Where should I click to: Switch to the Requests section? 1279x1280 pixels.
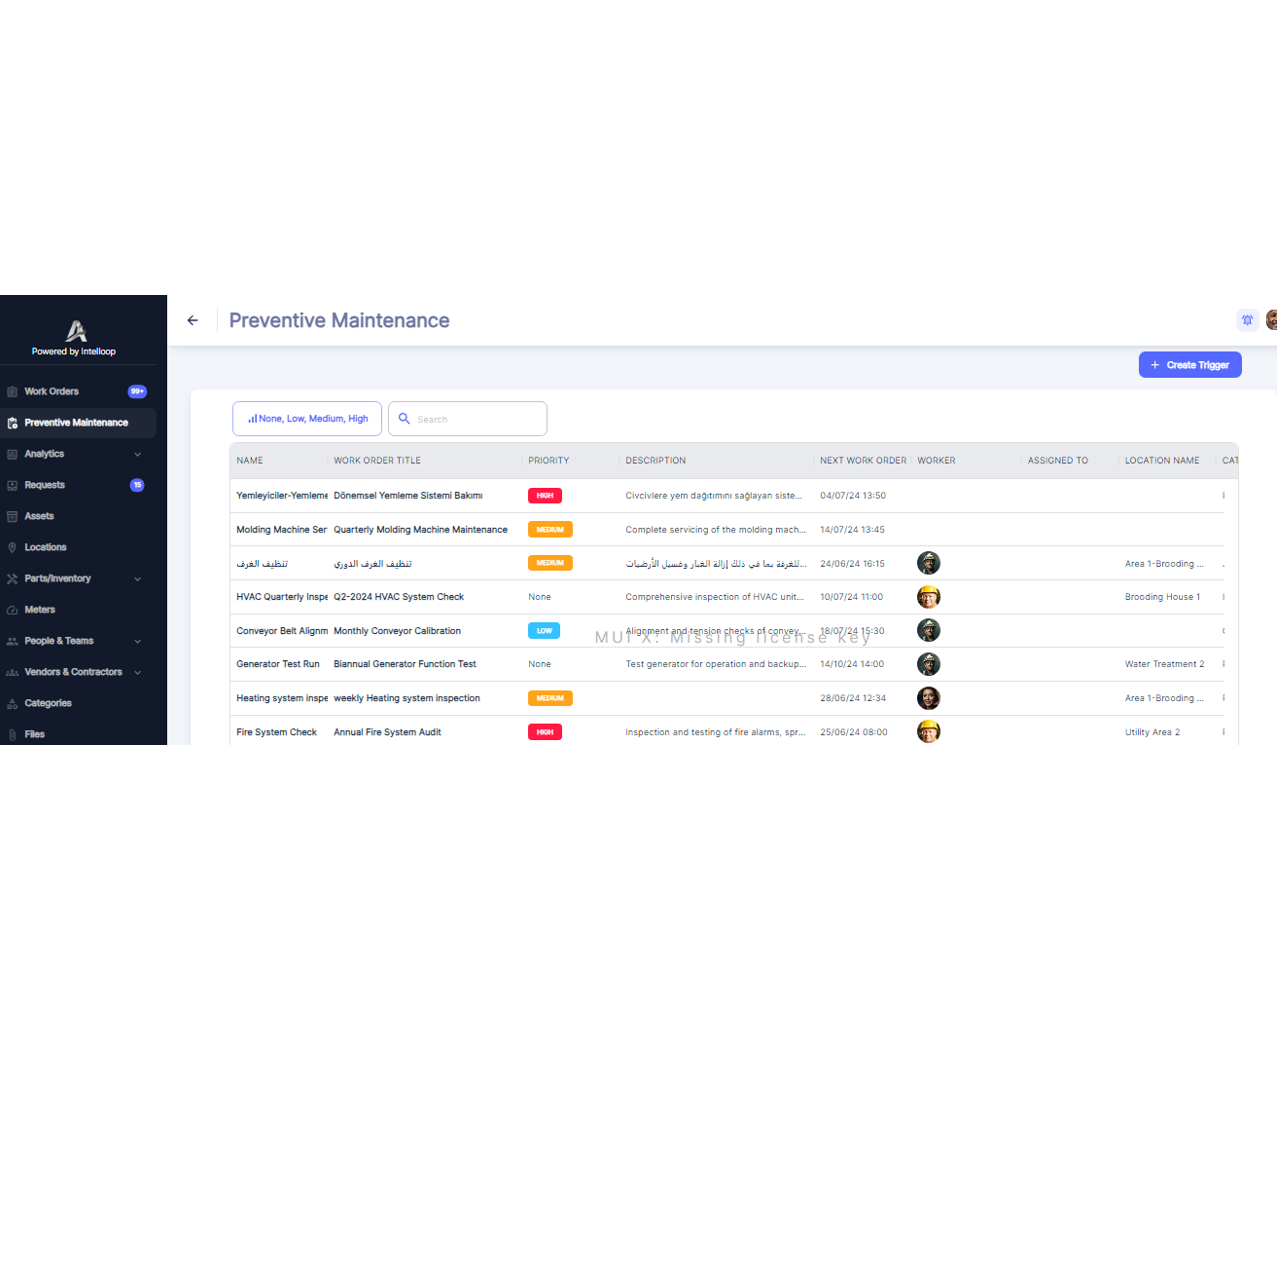pyautogui.click(x=45, y=485)
